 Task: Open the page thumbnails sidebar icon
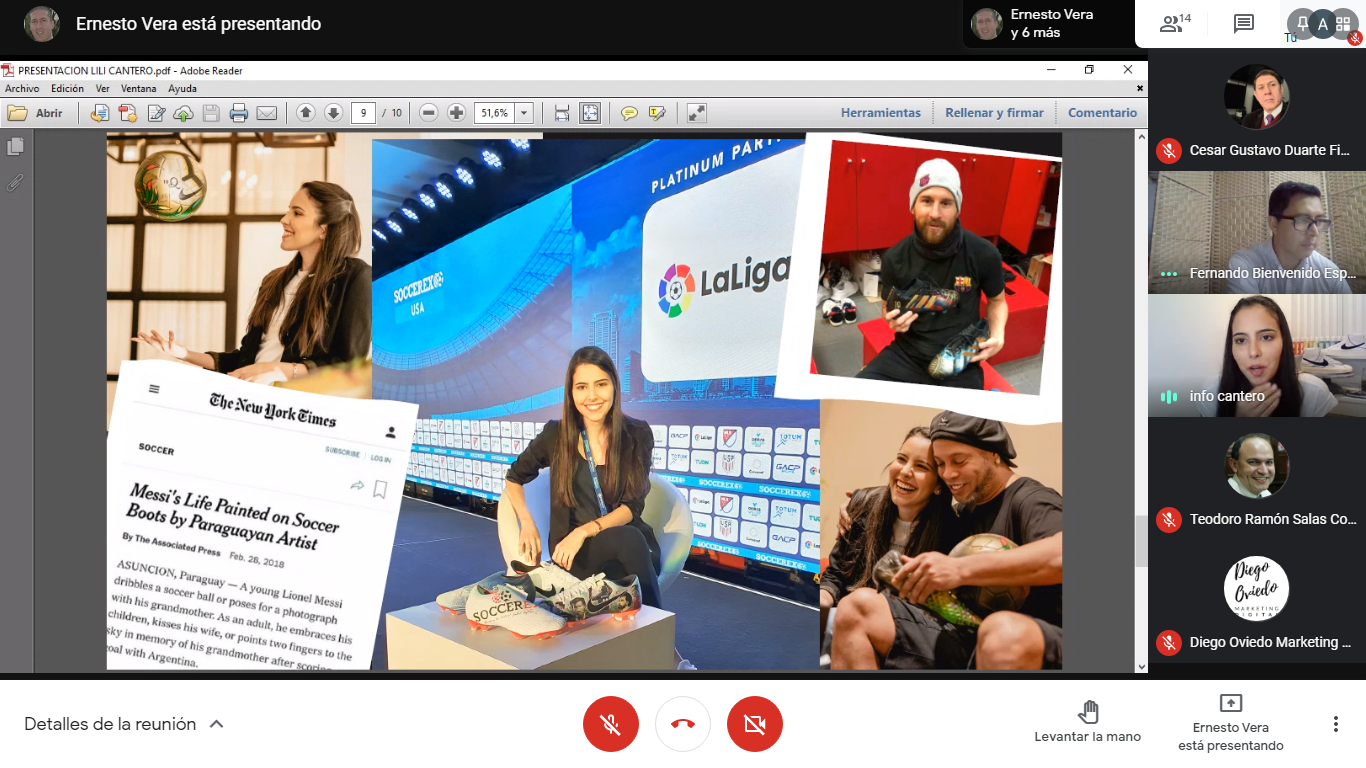click(x=15, y=147)
